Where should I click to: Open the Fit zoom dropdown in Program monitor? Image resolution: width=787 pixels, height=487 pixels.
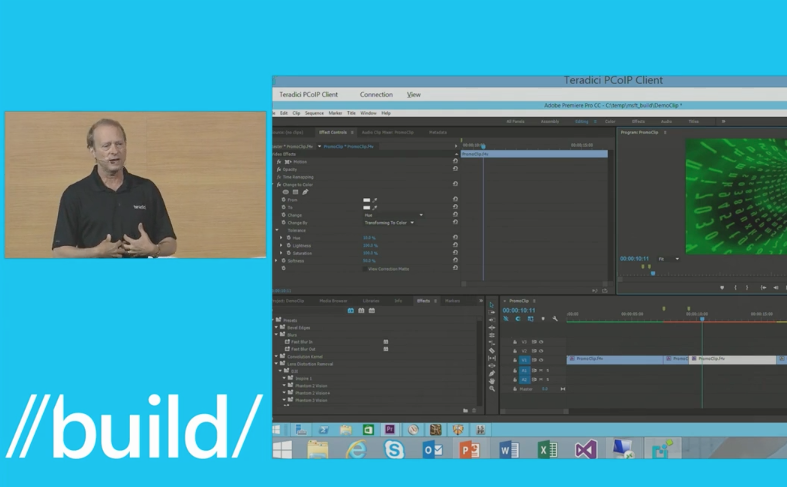pyautogui.click(x=668, y=259)
